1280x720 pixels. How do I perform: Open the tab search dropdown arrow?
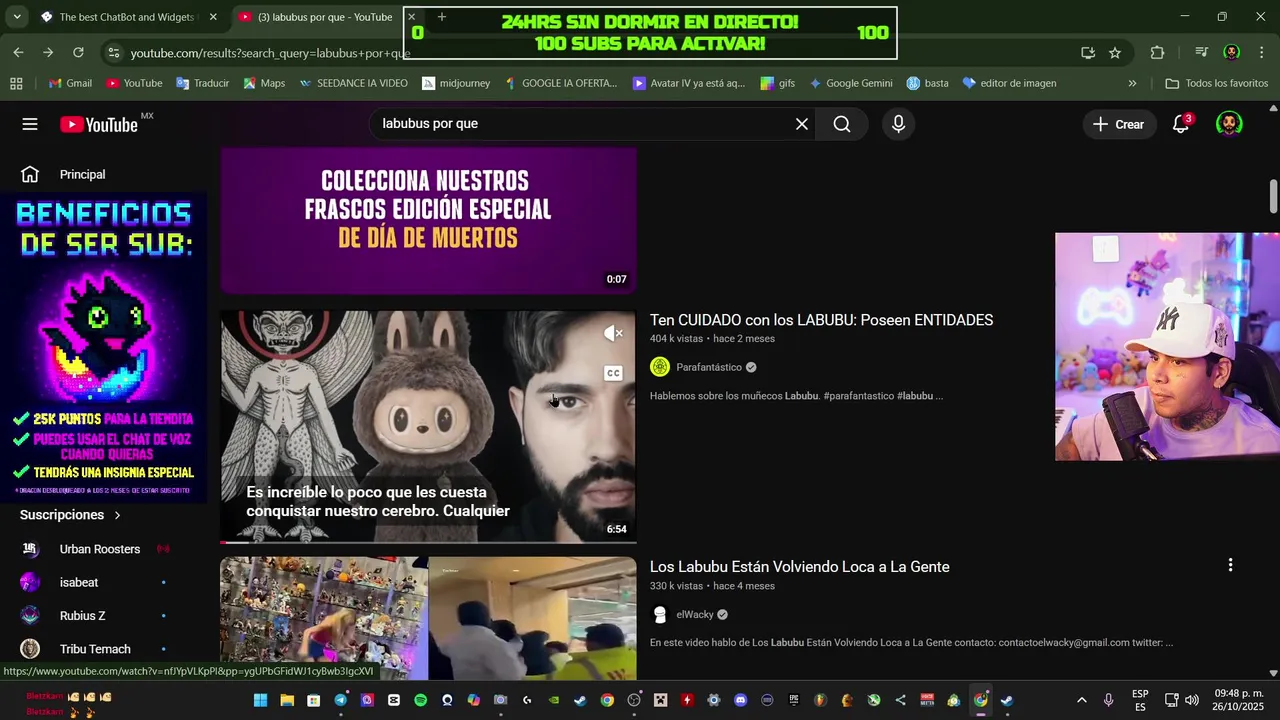coord(17,17)
